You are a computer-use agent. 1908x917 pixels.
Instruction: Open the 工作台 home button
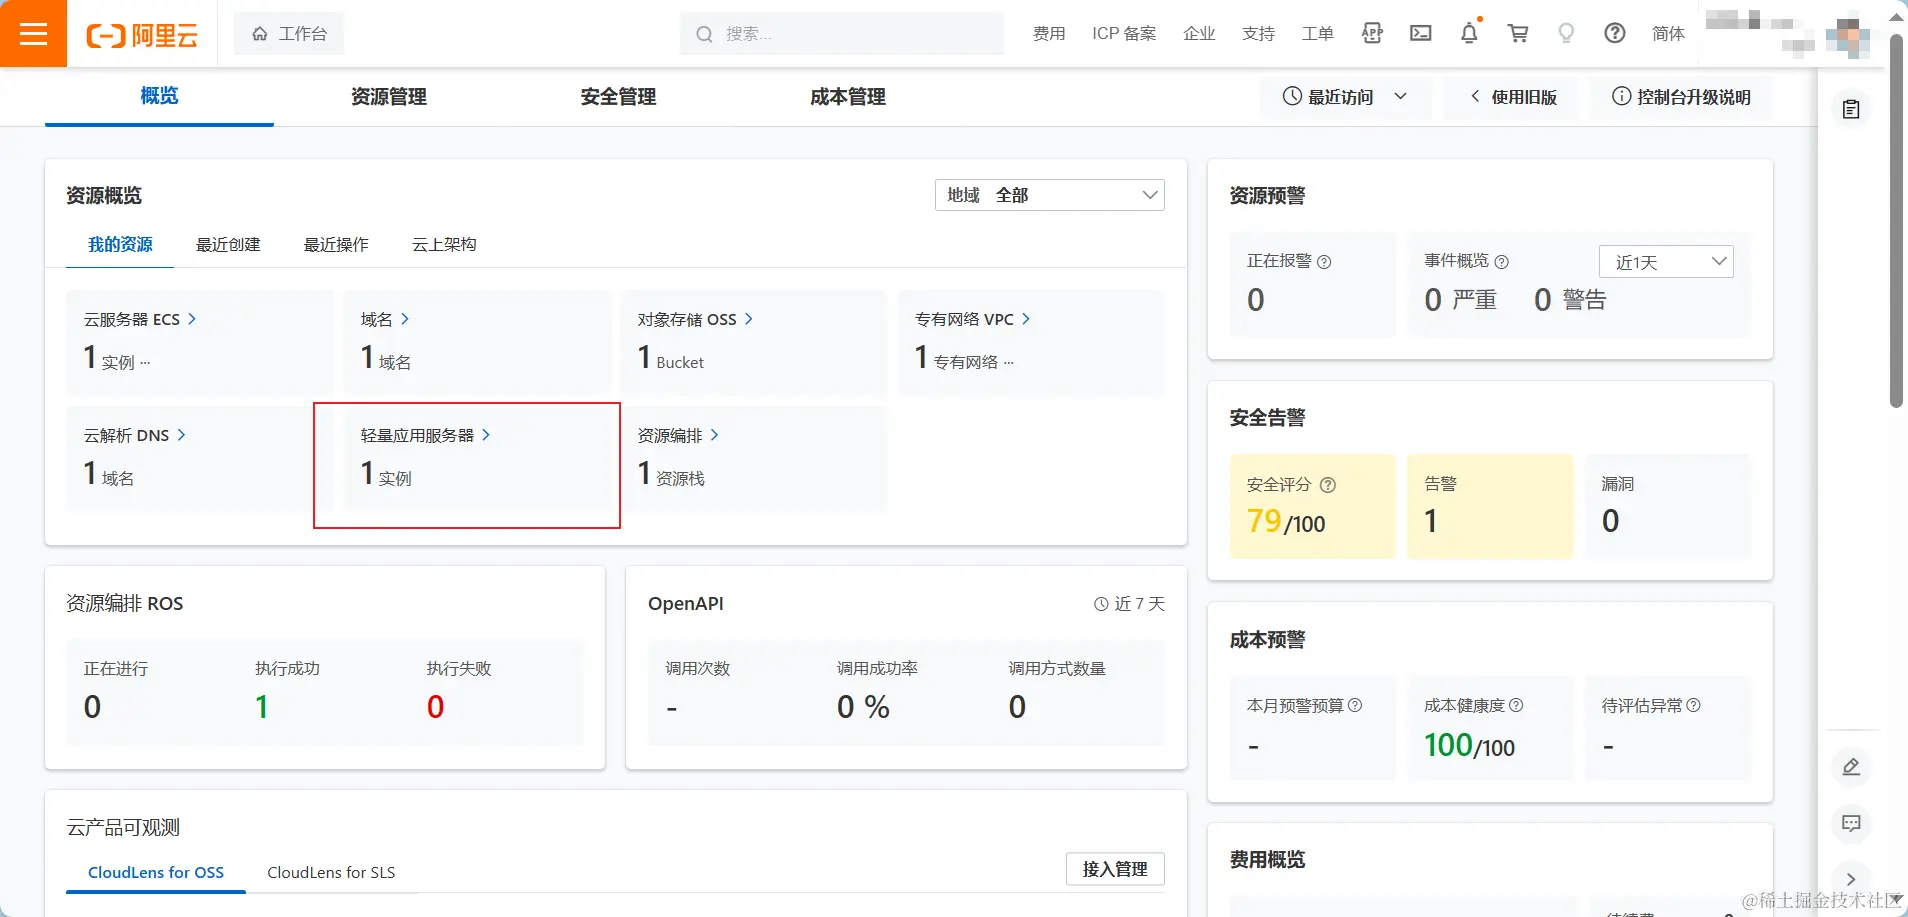click(x=289, y=33)
